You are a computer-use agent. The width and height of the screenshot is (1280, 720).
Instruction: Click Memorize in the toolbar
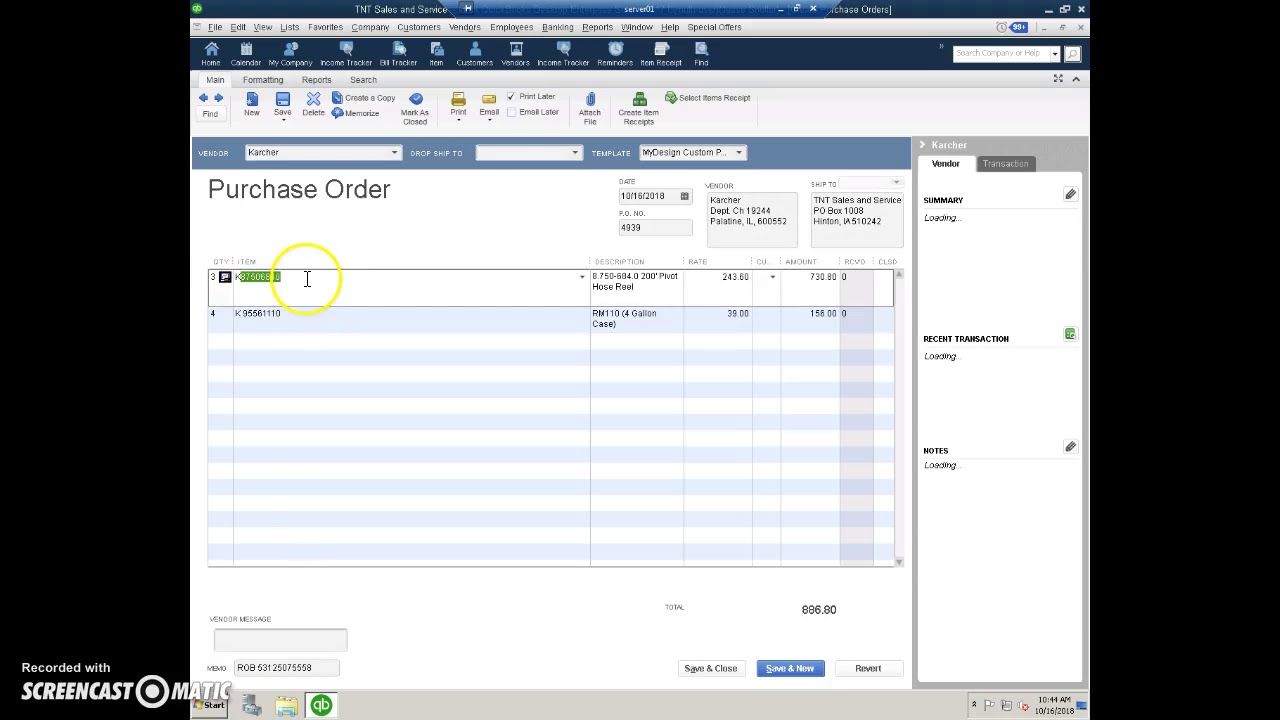[x=355, y=113]
